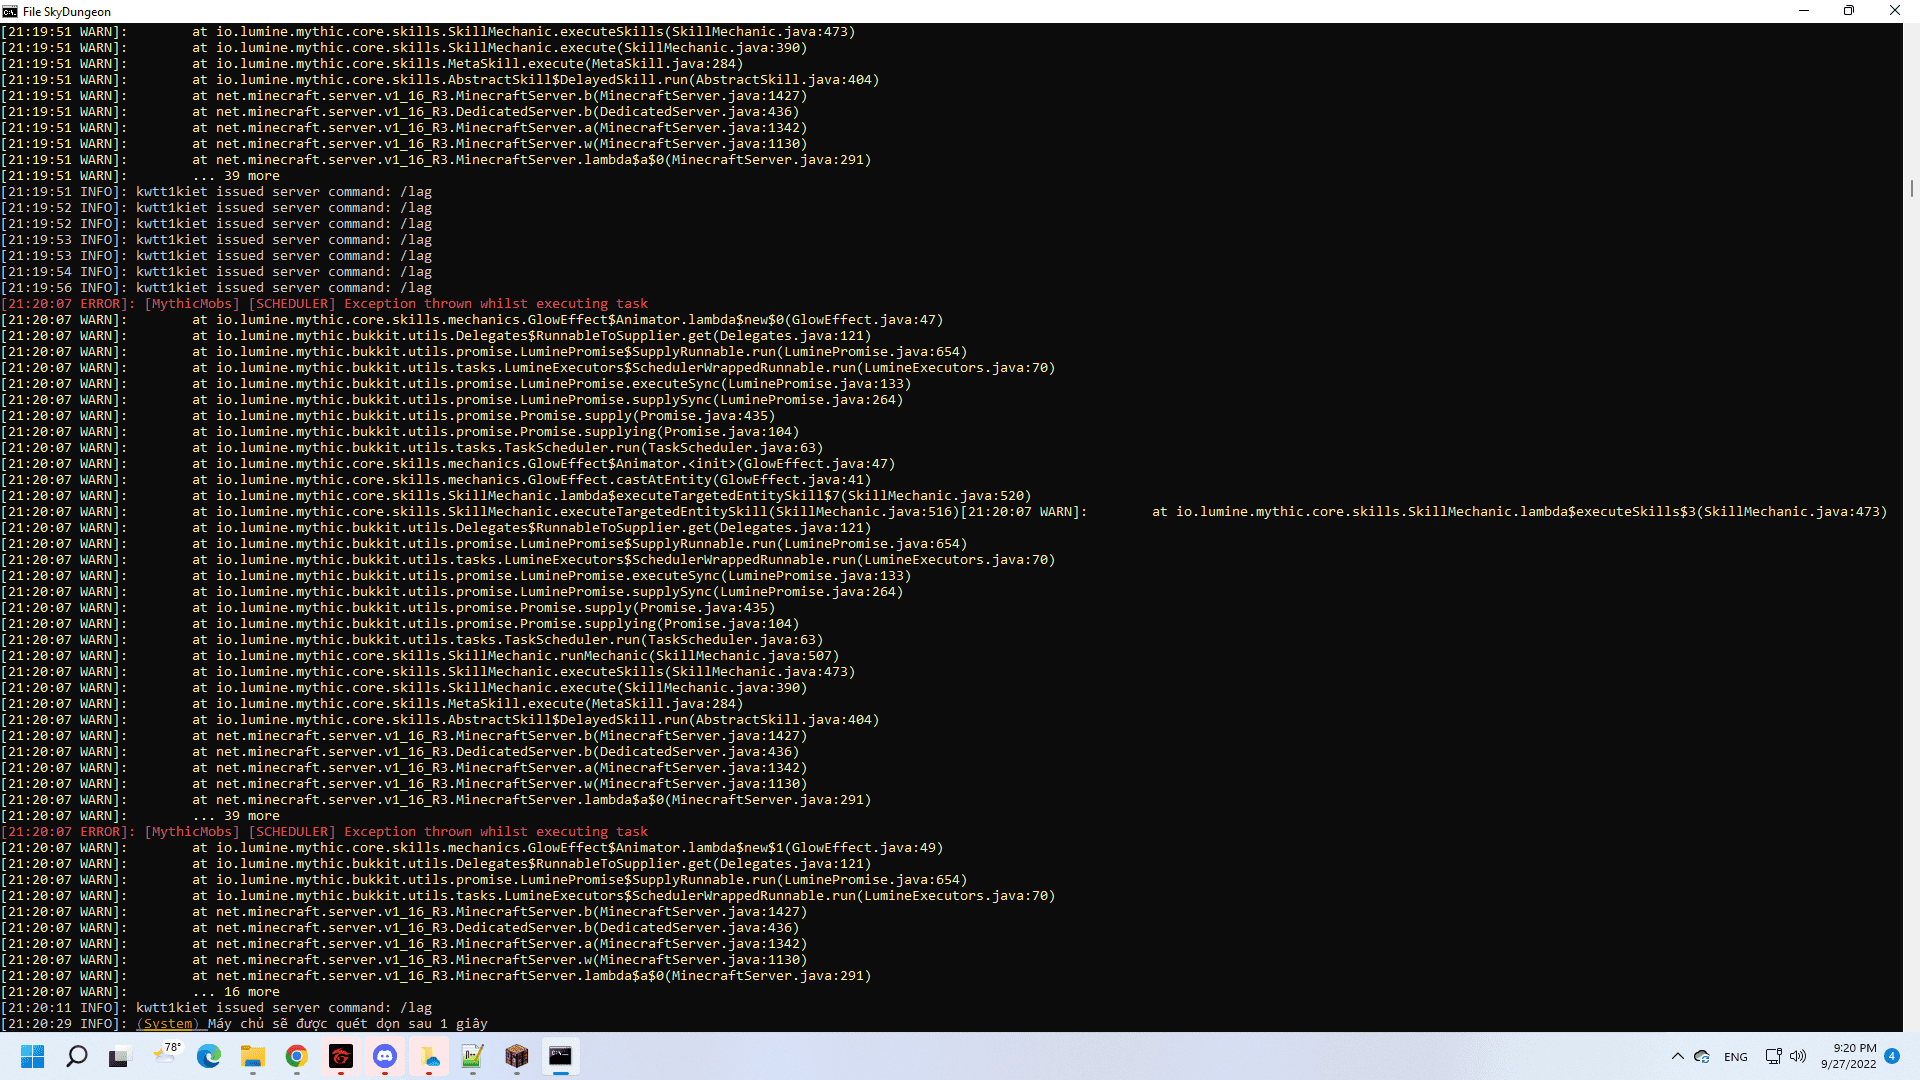
Task: Click the OneDrive sync tray icon
Action: (x=1702, y=1056)
